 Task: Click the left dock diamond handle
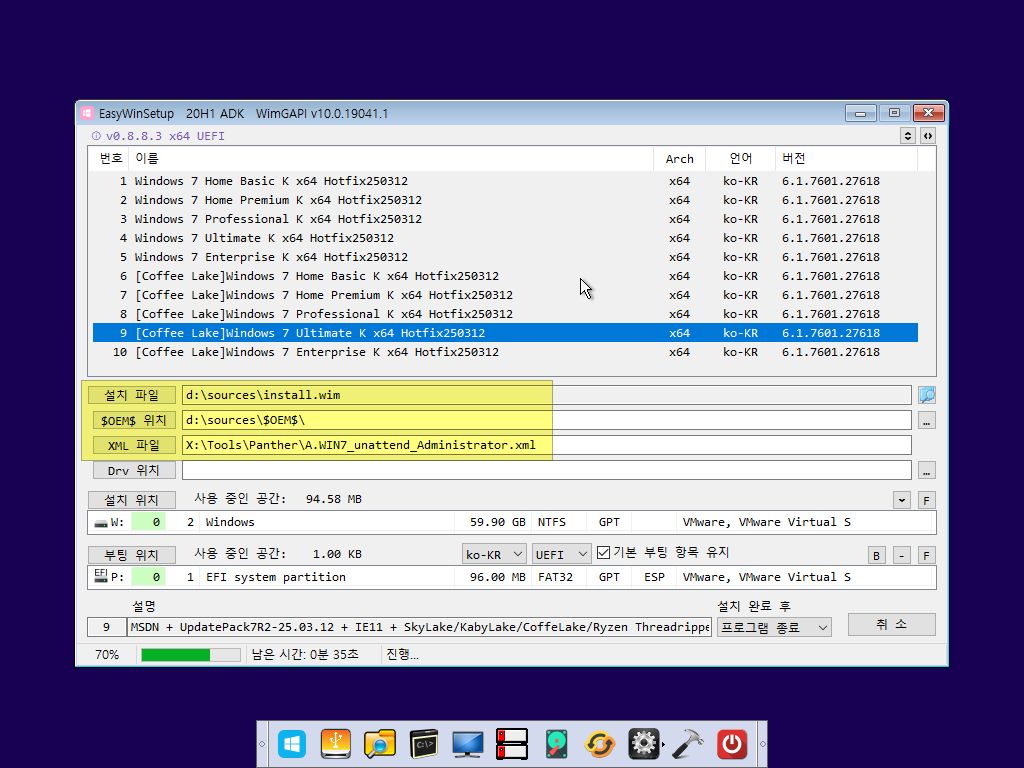263,744
